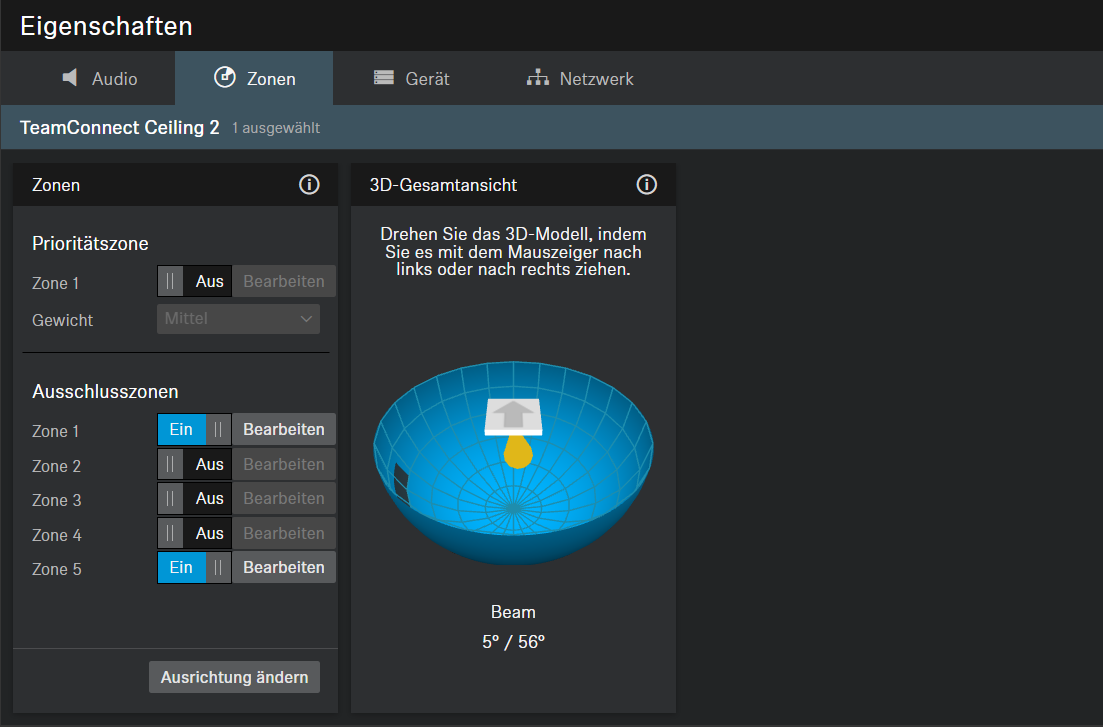Disable Ausschlusszone Zone 1 toggle
Screen dimensions: 1103x727
point(194,430)
